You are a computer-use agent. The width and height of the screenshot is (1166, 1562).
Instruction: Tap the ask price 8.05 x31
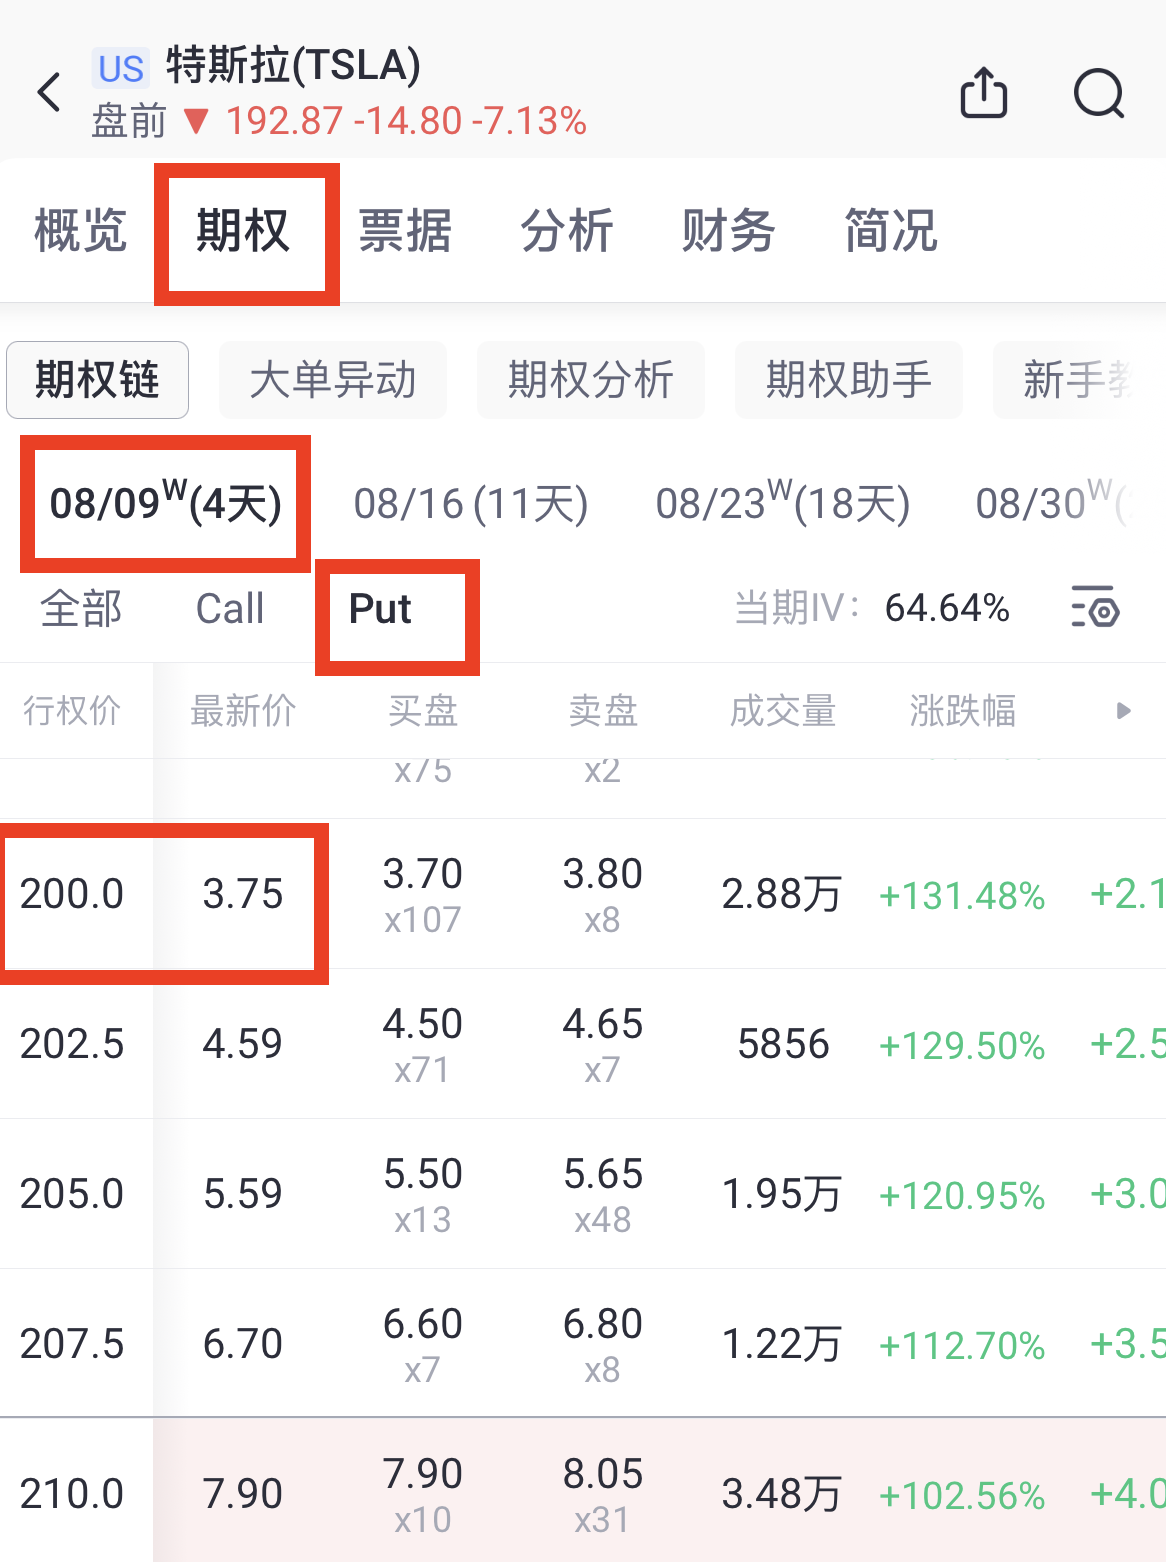[603, 1496]
